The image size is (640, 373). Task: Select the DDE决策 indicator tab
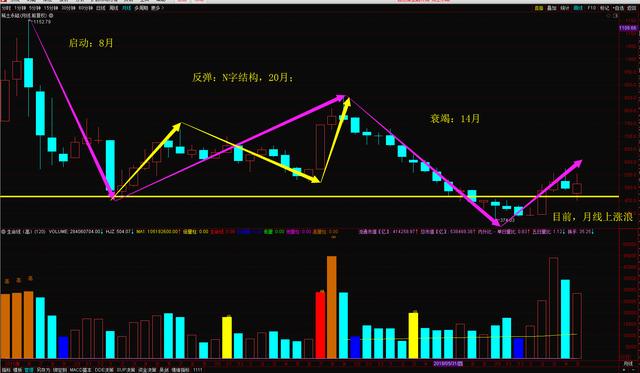(104, 370)
